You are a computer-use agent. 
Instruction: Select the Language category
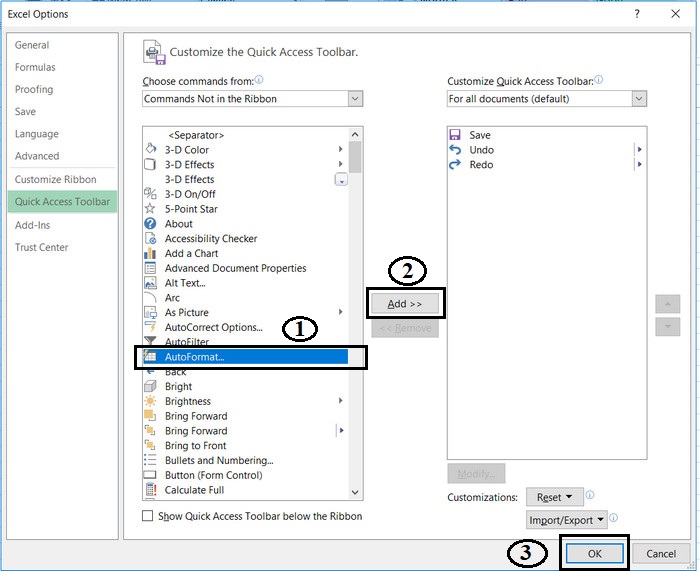tap(37, 133)
